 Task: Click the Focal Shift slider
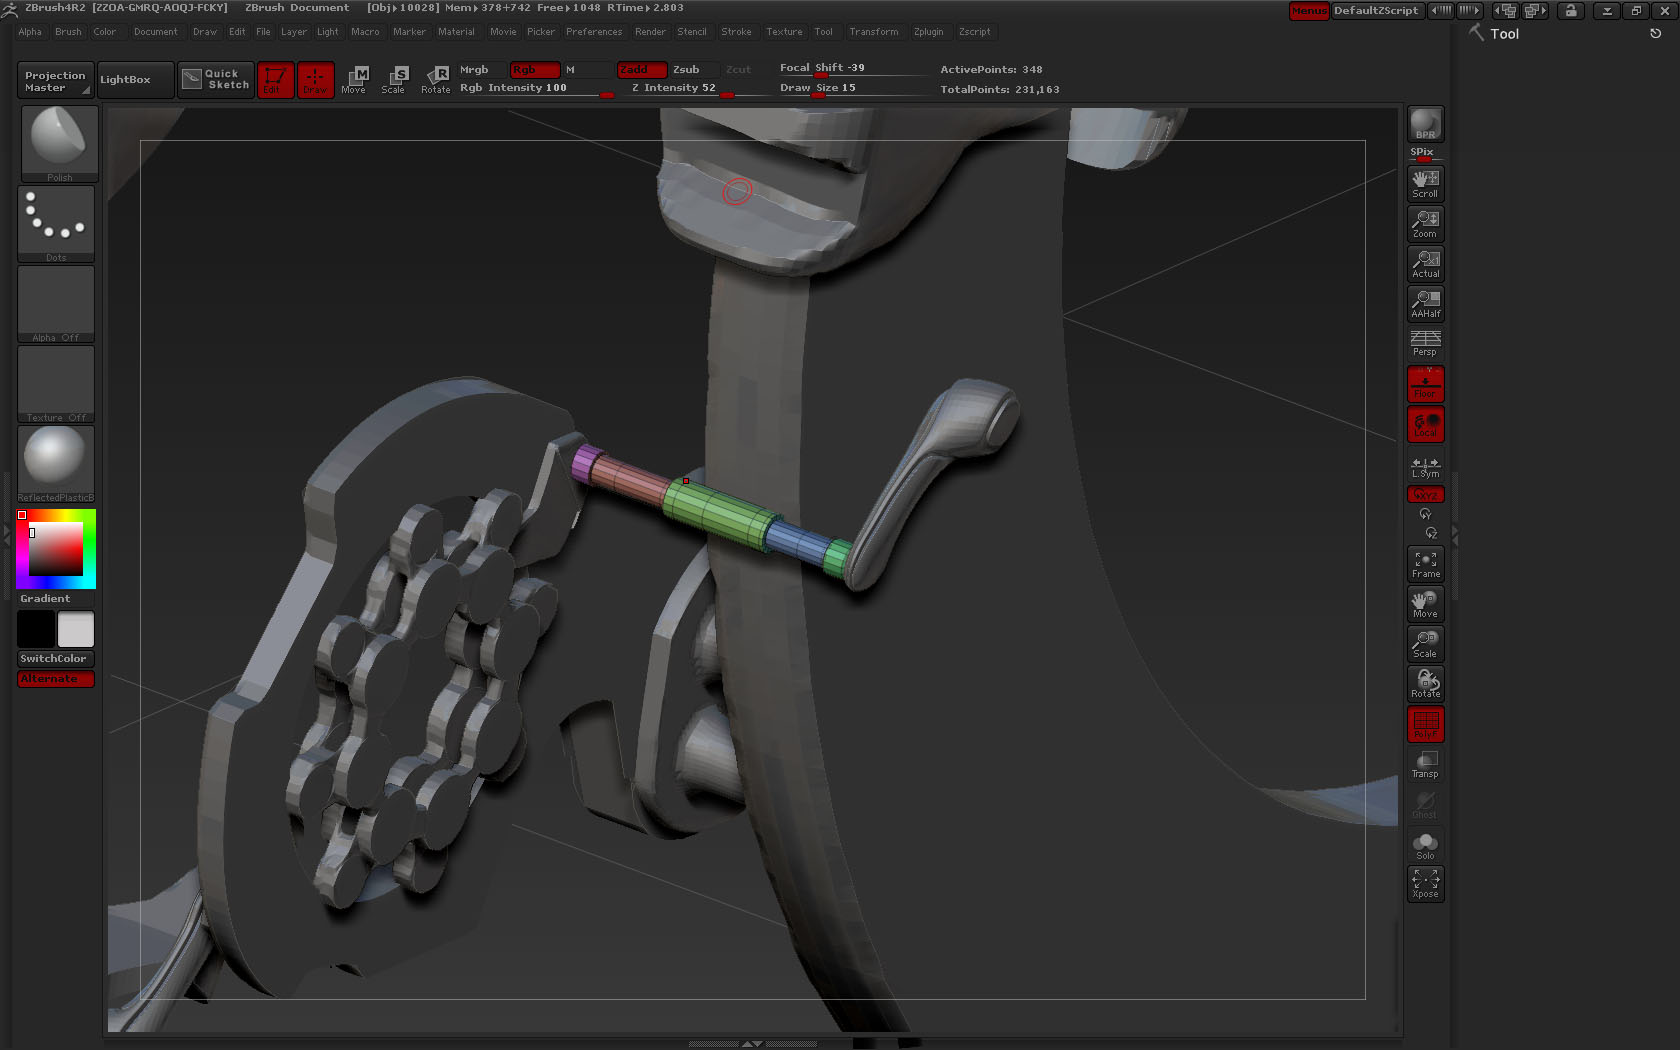click(853, 68)
